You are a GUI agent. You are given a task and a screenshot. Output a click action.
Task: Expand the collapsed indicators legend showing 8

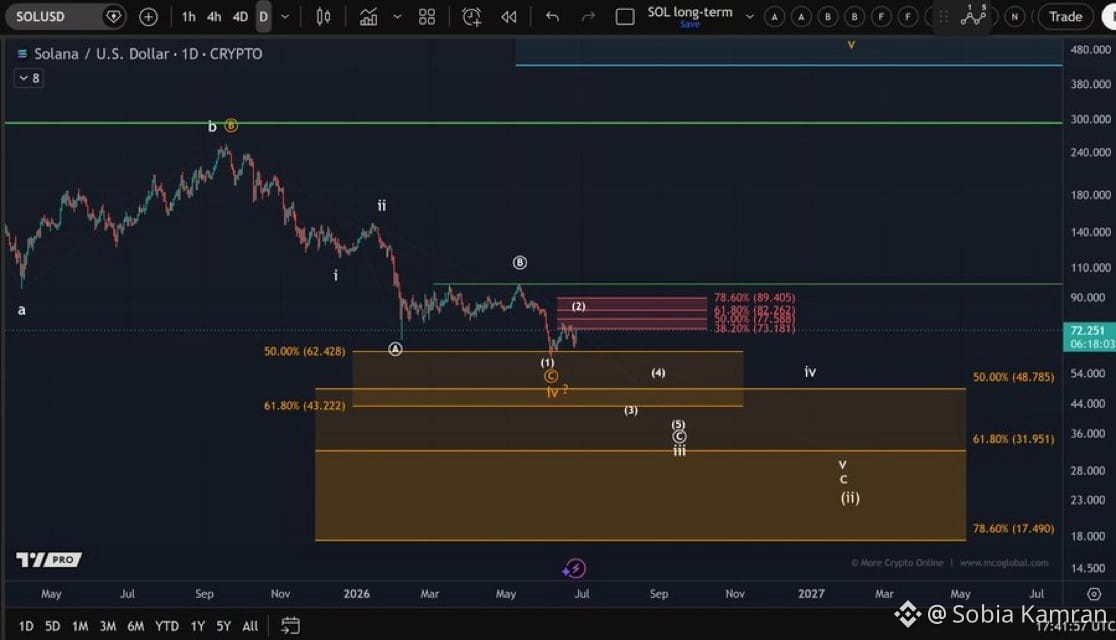tap(28, 78)
